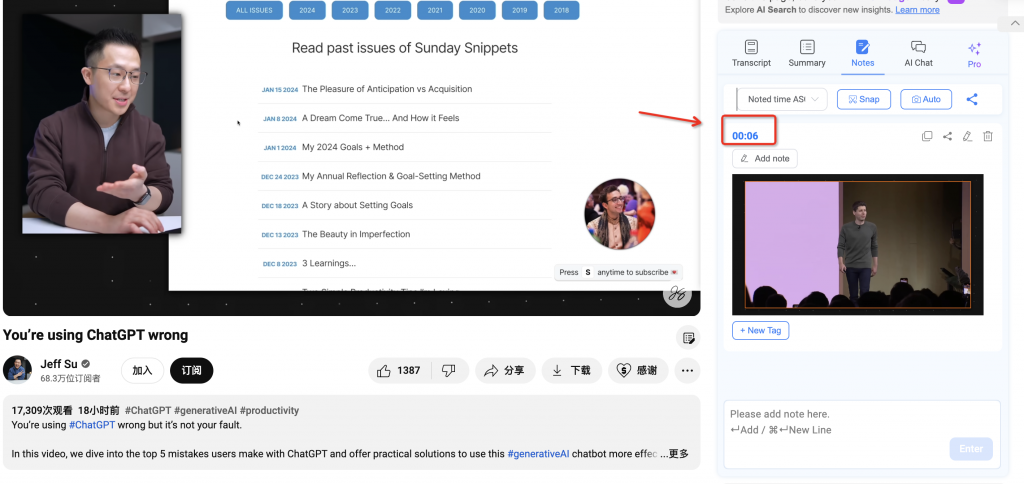
Task: Select the 2022 filter button
Action: coord(392,10)
